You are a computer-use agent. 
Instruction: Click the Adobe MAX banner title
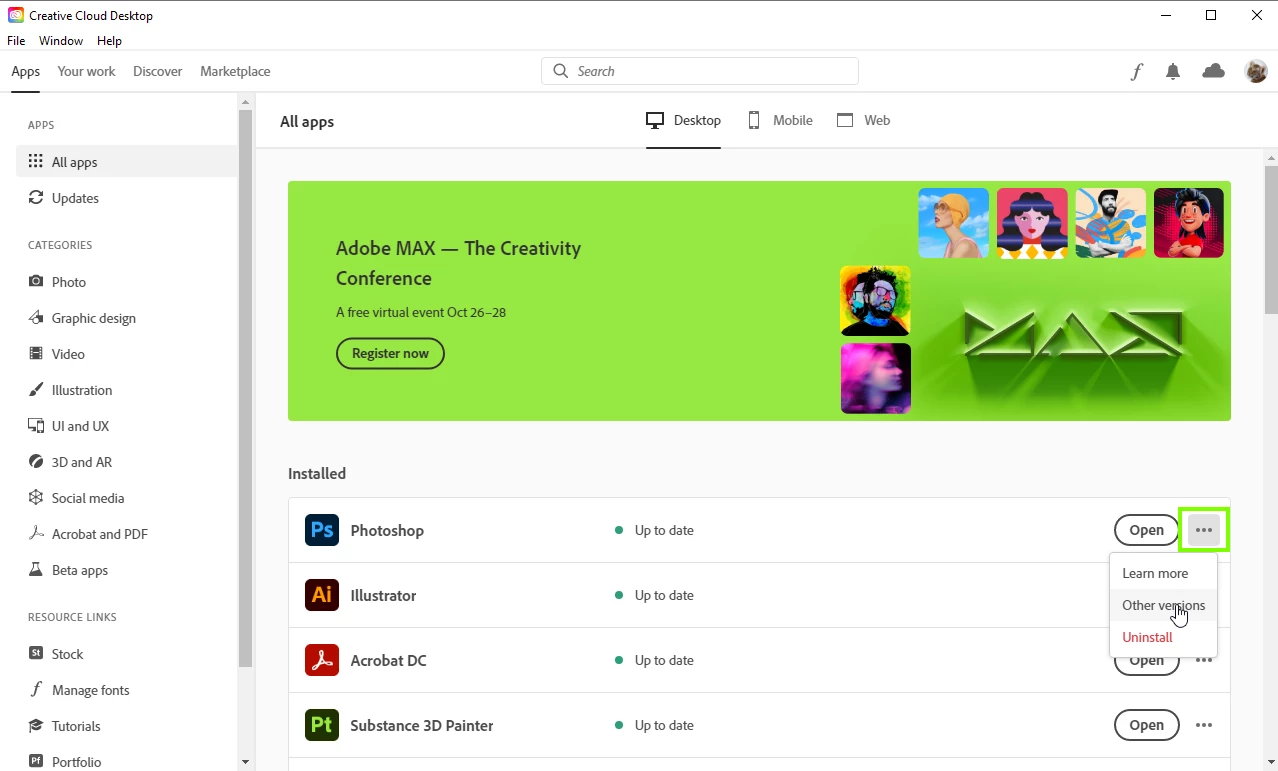(458, 263)
